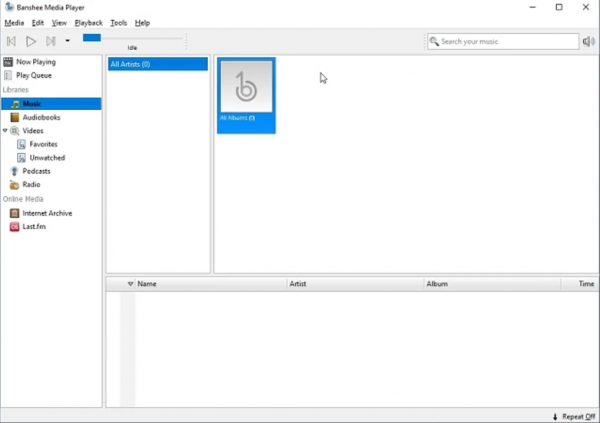Select All Artists (0) row
Image resolution: width=600 pixels, height=423 pixels.
[158, 64]
